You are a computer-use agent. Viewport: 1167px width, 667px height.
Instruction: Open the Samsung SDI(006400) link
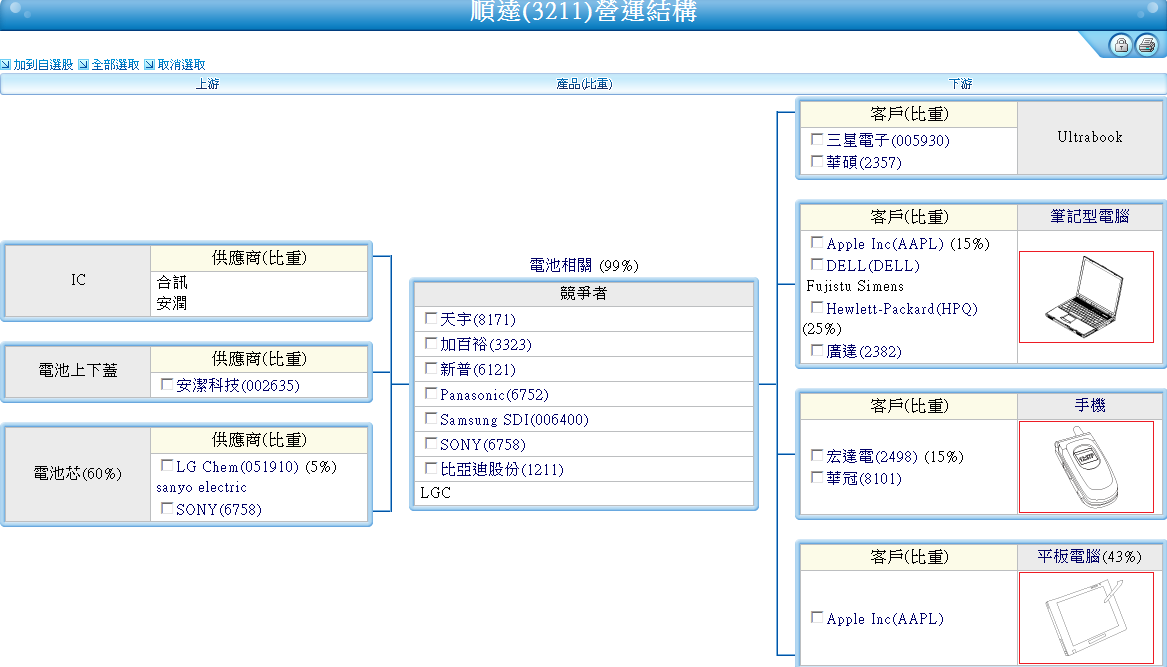tap(514, 420)
